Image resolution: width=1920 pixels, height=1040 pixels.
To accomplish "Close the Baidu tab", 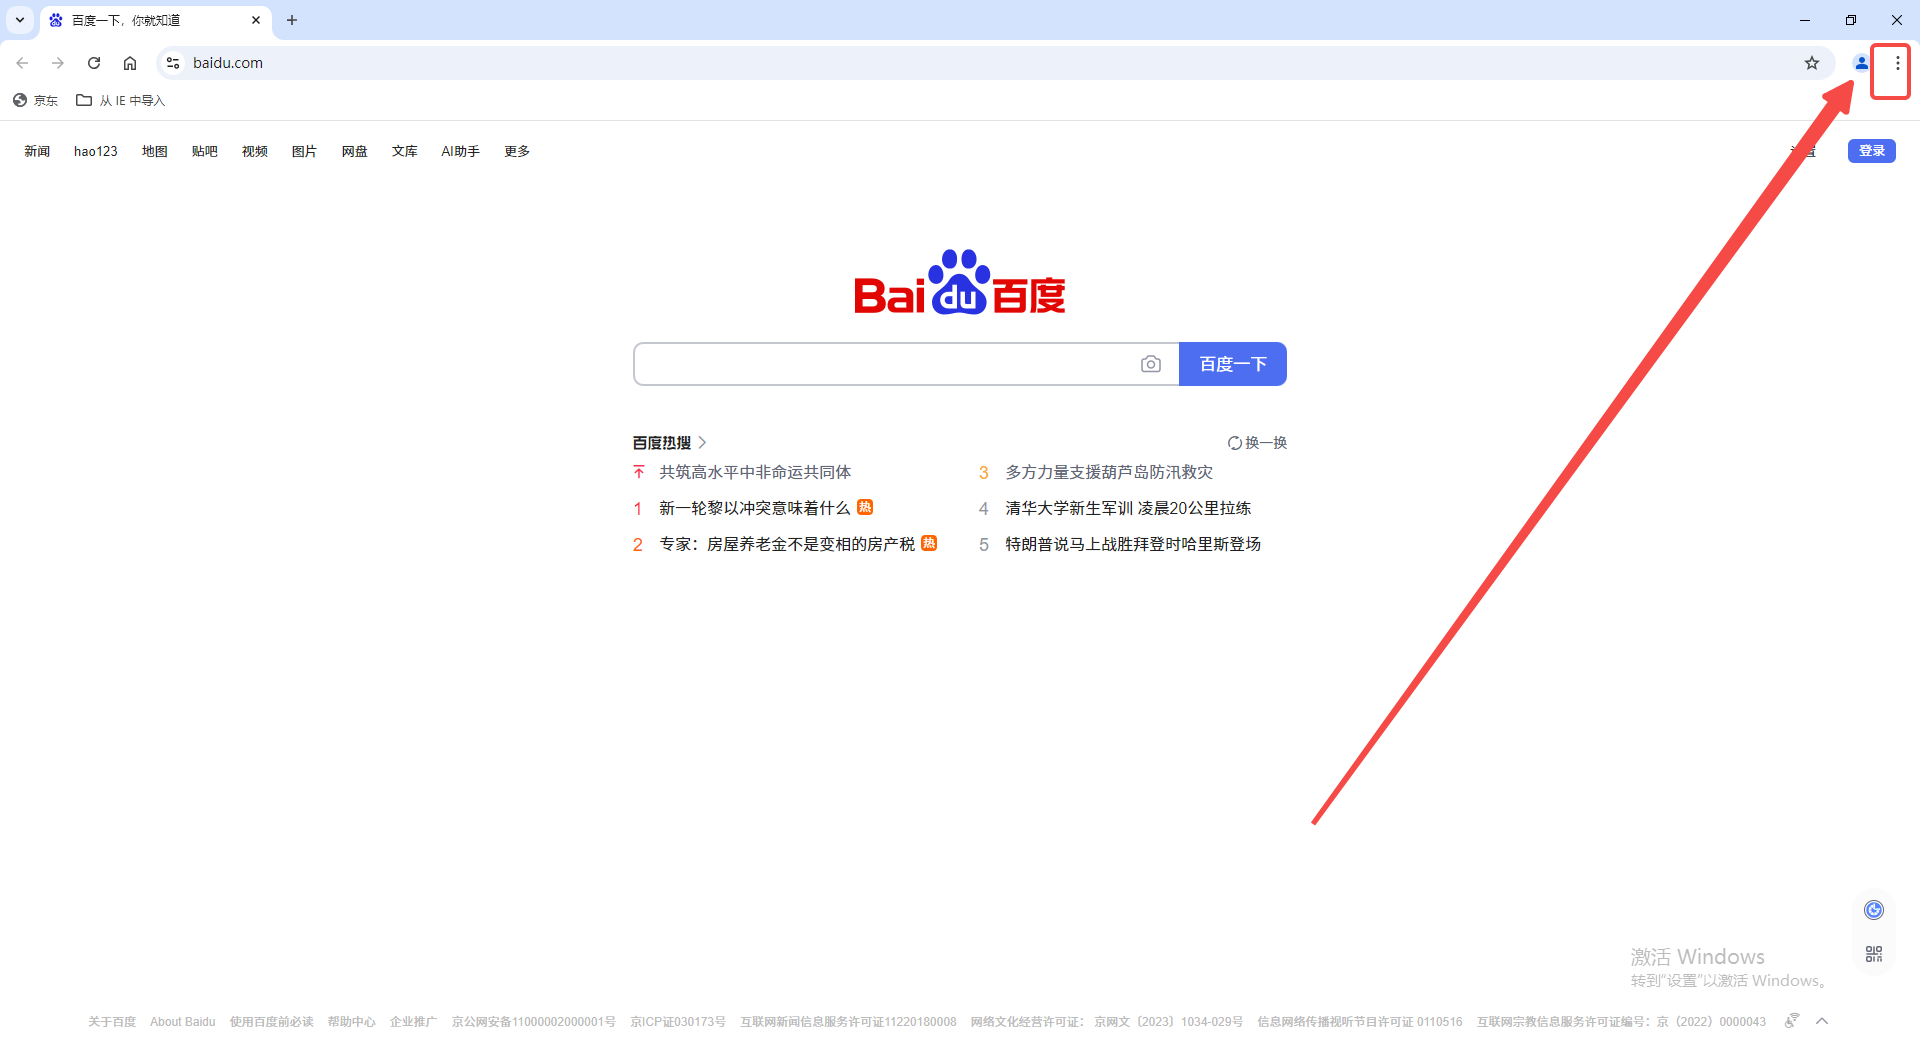I will tap(256, 20).
